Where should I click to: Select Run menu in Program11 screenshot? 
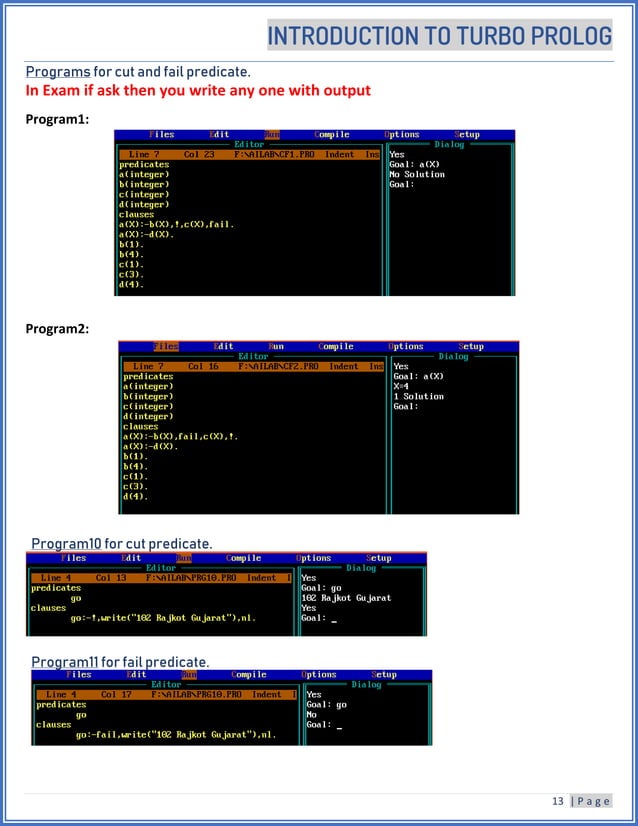(x=189, y=674)
